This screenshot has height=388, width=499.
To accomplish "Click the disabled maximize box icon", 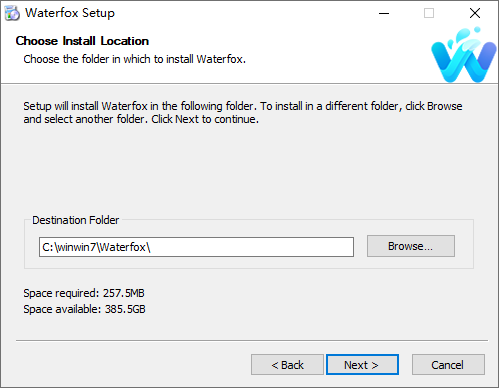I will coord(429,13).
